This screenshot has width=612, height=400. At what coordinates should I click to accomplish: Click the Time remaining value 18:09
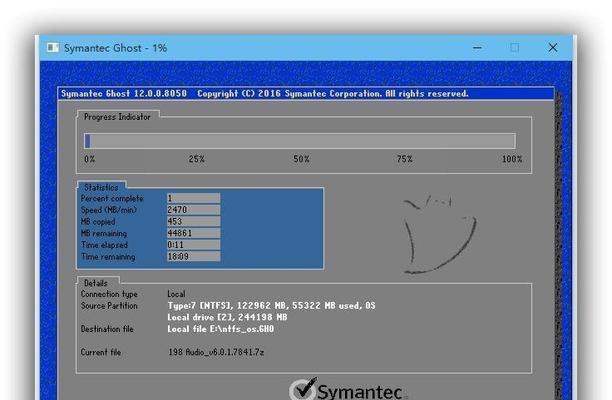[193, 256]
